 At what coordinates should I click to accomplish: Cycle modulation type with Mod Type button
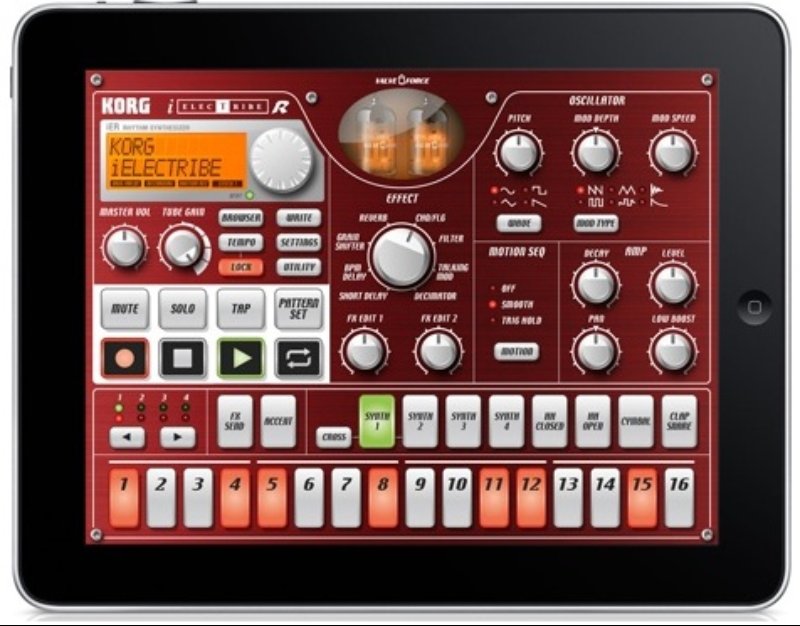(596, 223)
